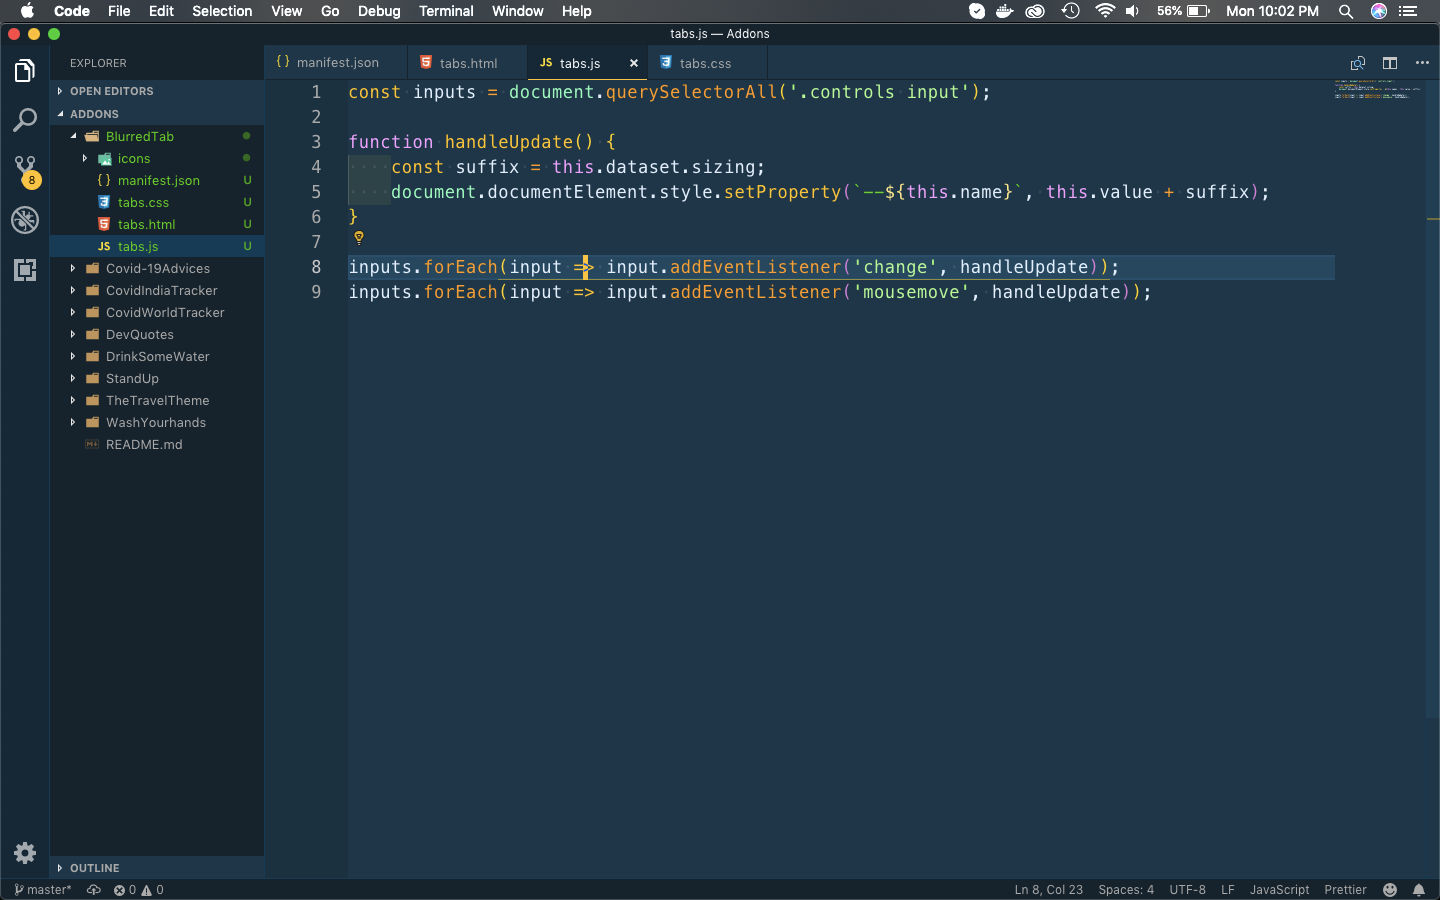
Task: Open errors and warnings count in status bar
Action: coord(138,890)
